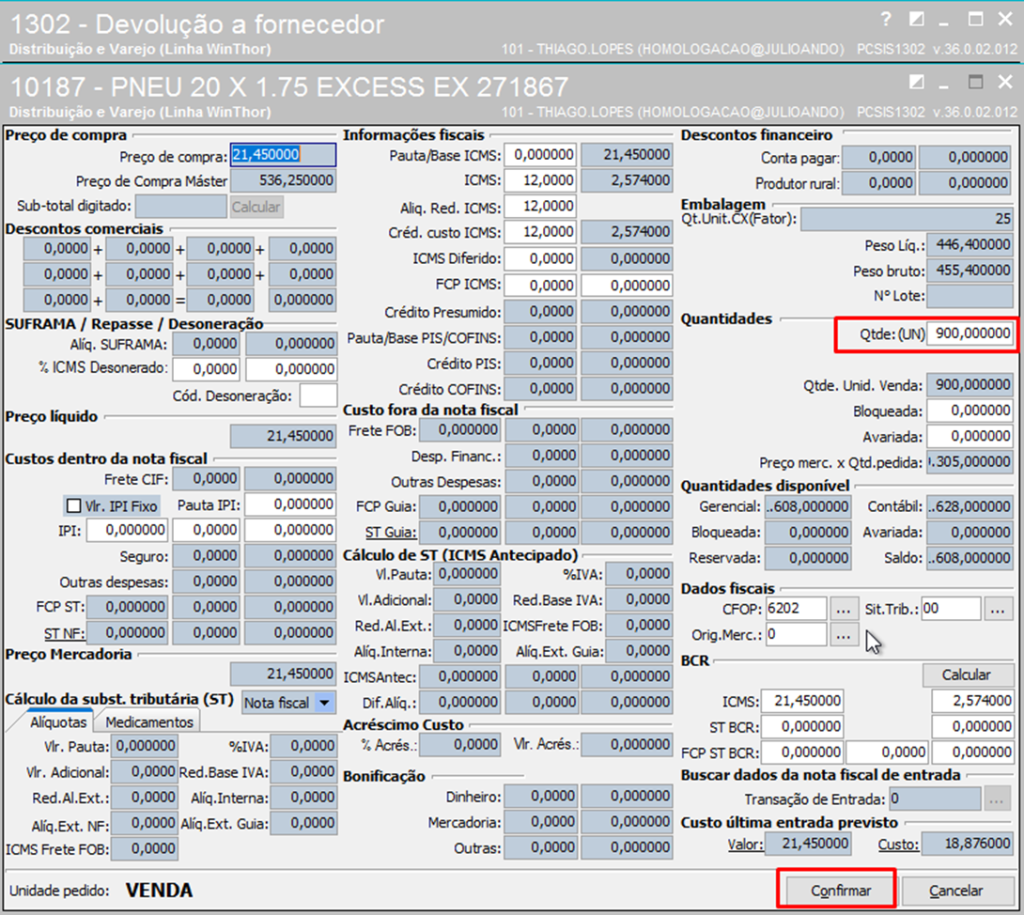
Task: Maximize the 10187 product window
Action: click(x=975, y=82)
